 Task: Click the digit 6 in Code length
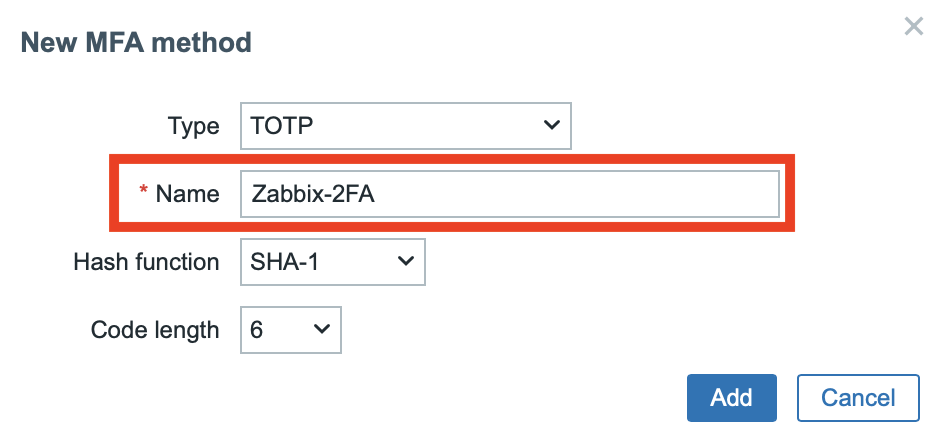pyautogui.click(x=257, y=330)
